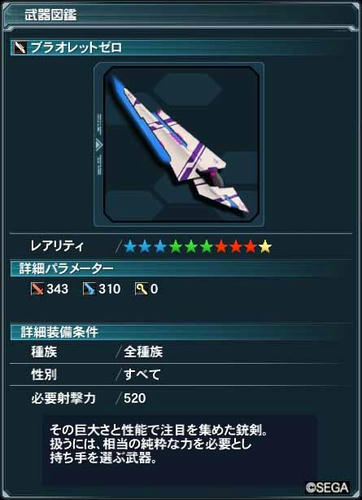Click the red striking attack icon next to 343

click(x=37, y=289)
